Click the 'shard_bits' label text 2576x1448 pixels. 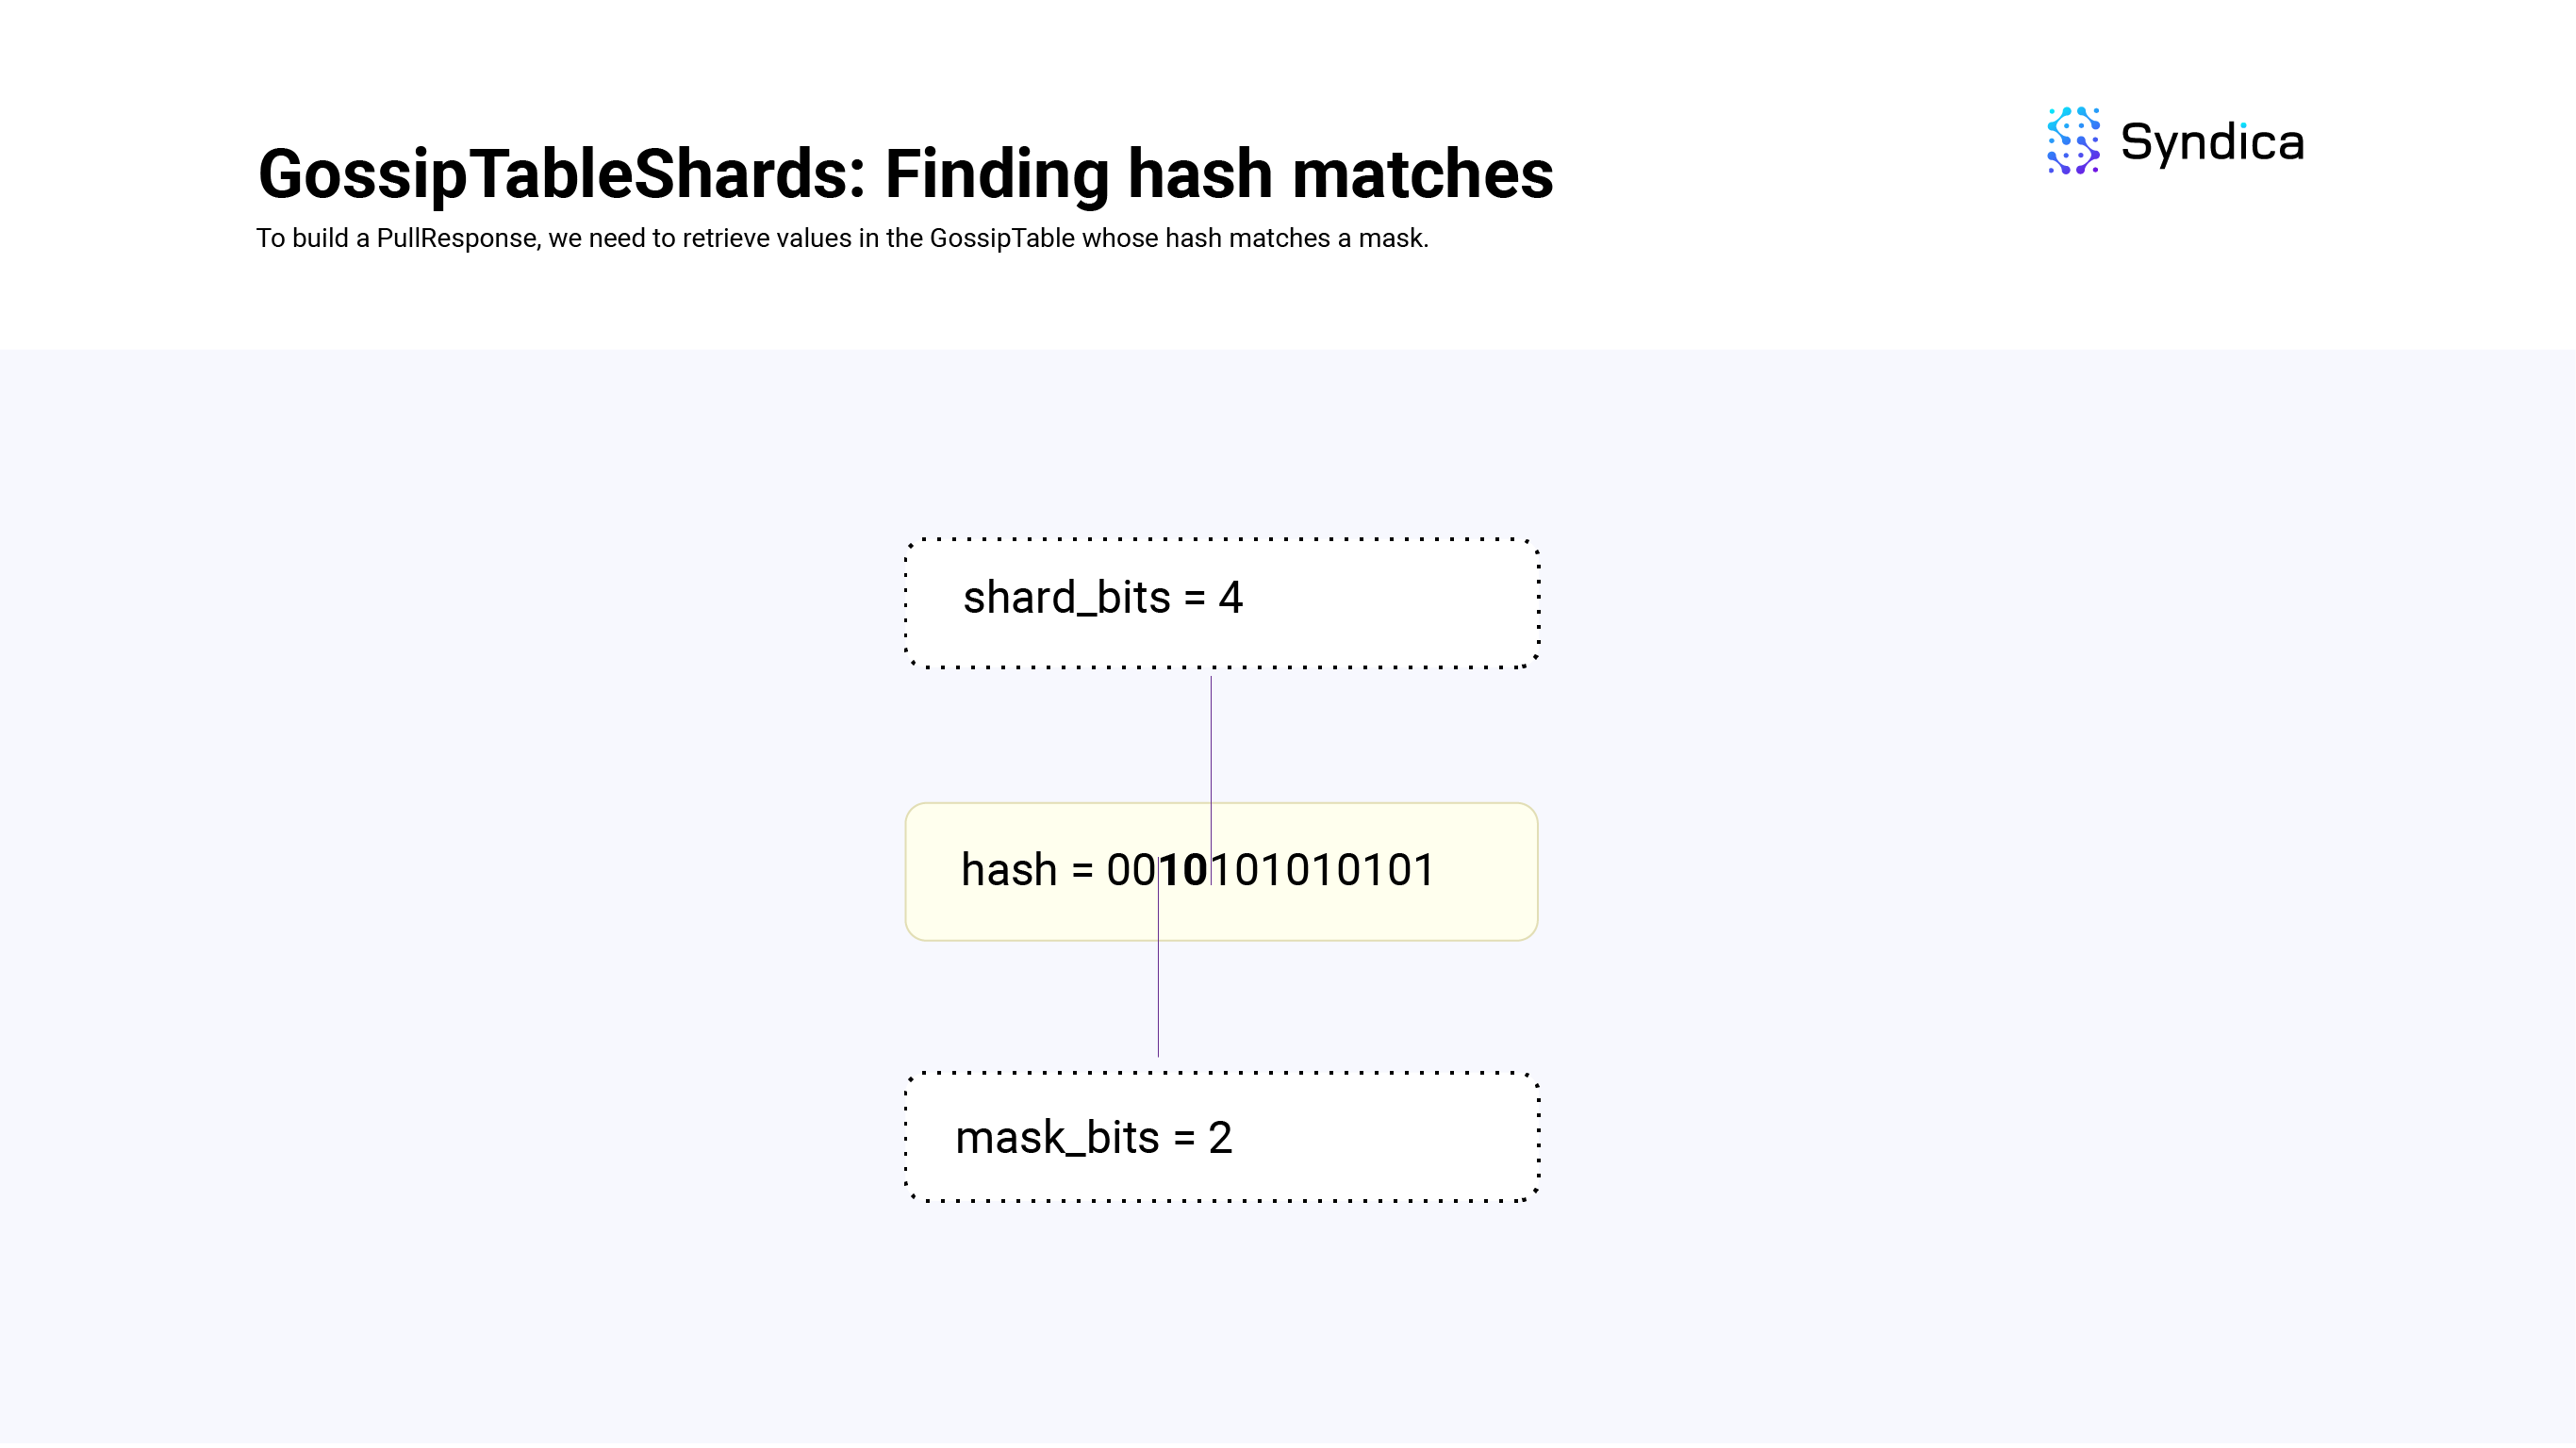click(x=1066, y=598)
